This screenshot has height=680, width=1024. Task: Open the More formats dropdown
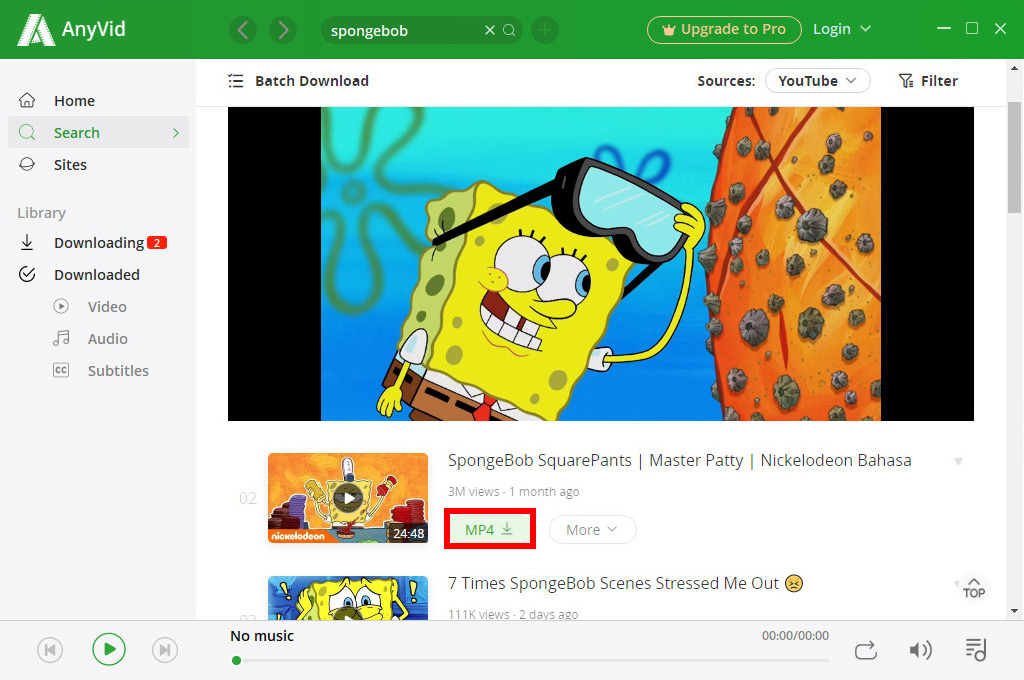[x=592, y=530]
